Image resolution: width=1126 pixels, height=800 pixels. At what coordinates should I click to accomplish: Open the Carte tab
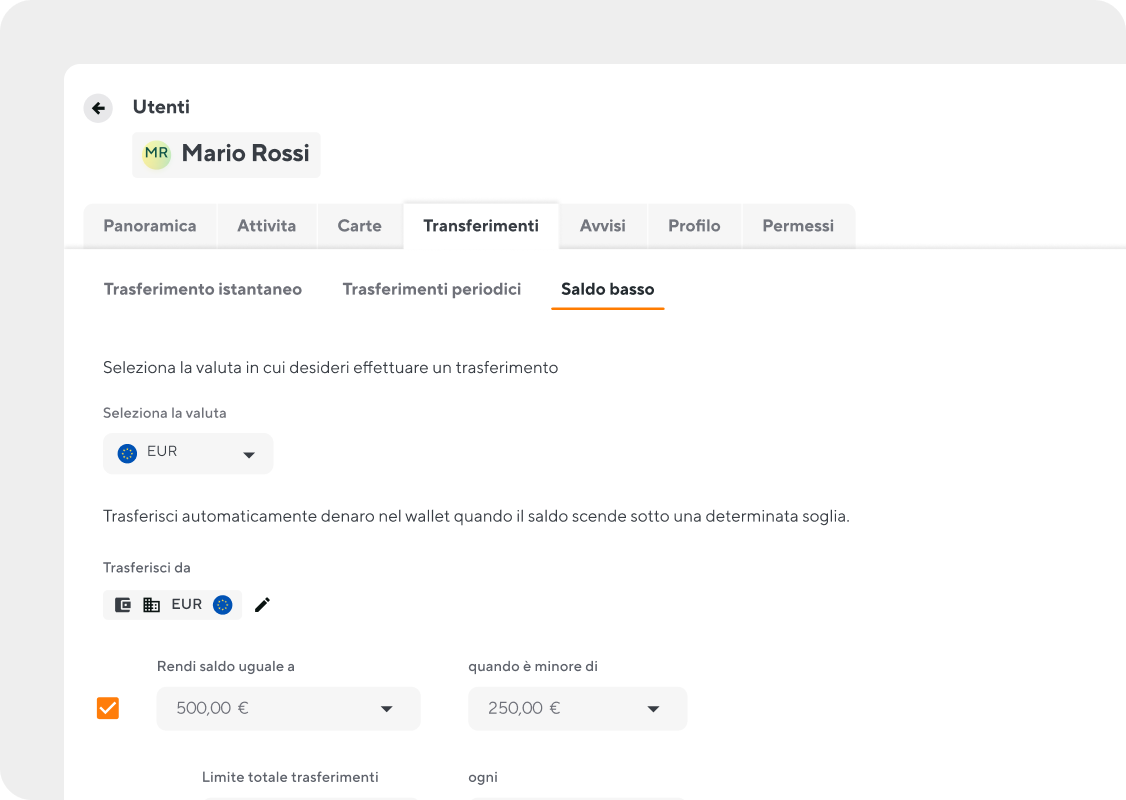(x=359, y=226)
